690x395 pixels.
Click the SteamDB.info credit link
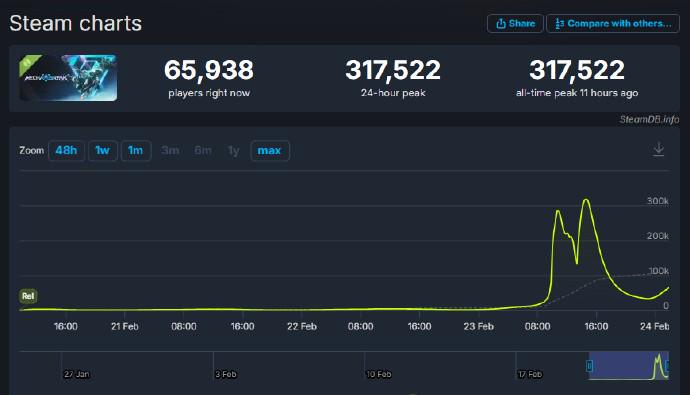pos(649,119)
